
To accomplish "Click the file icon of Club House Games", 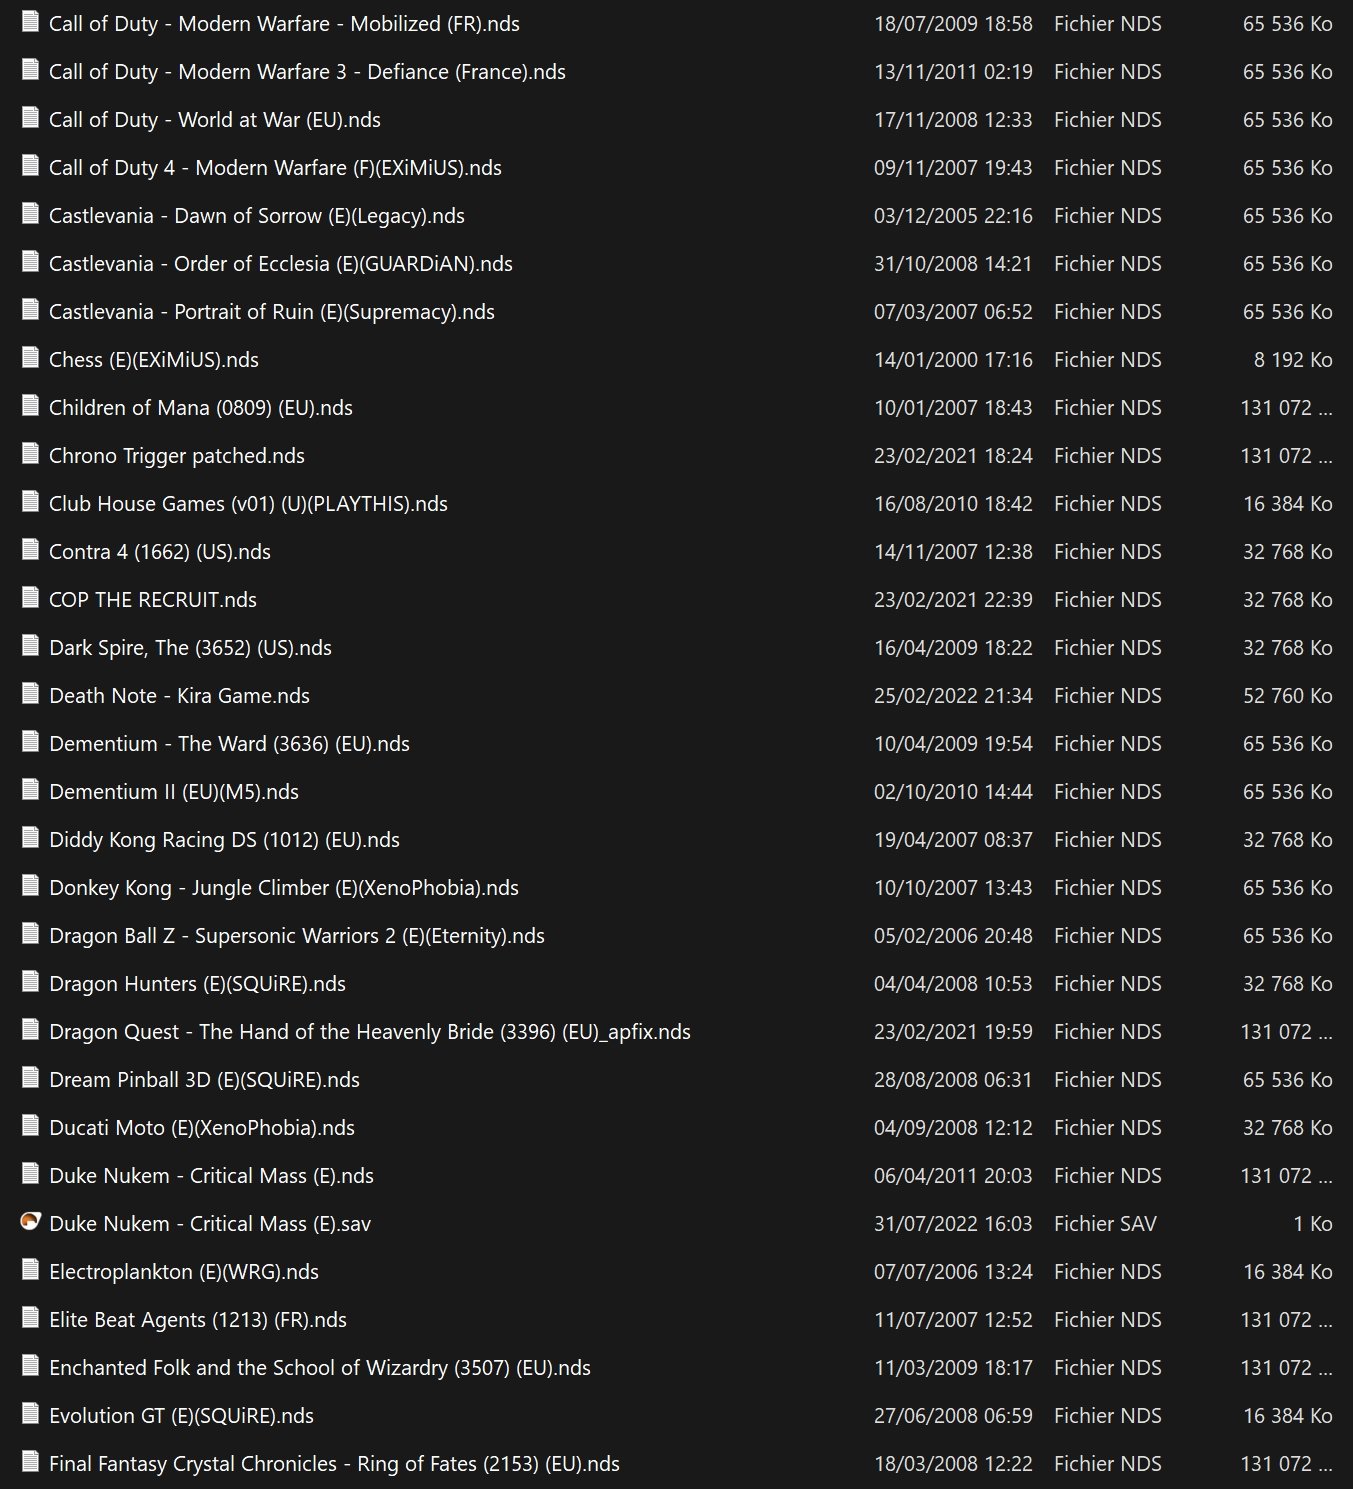I will [x=30, y=502].
